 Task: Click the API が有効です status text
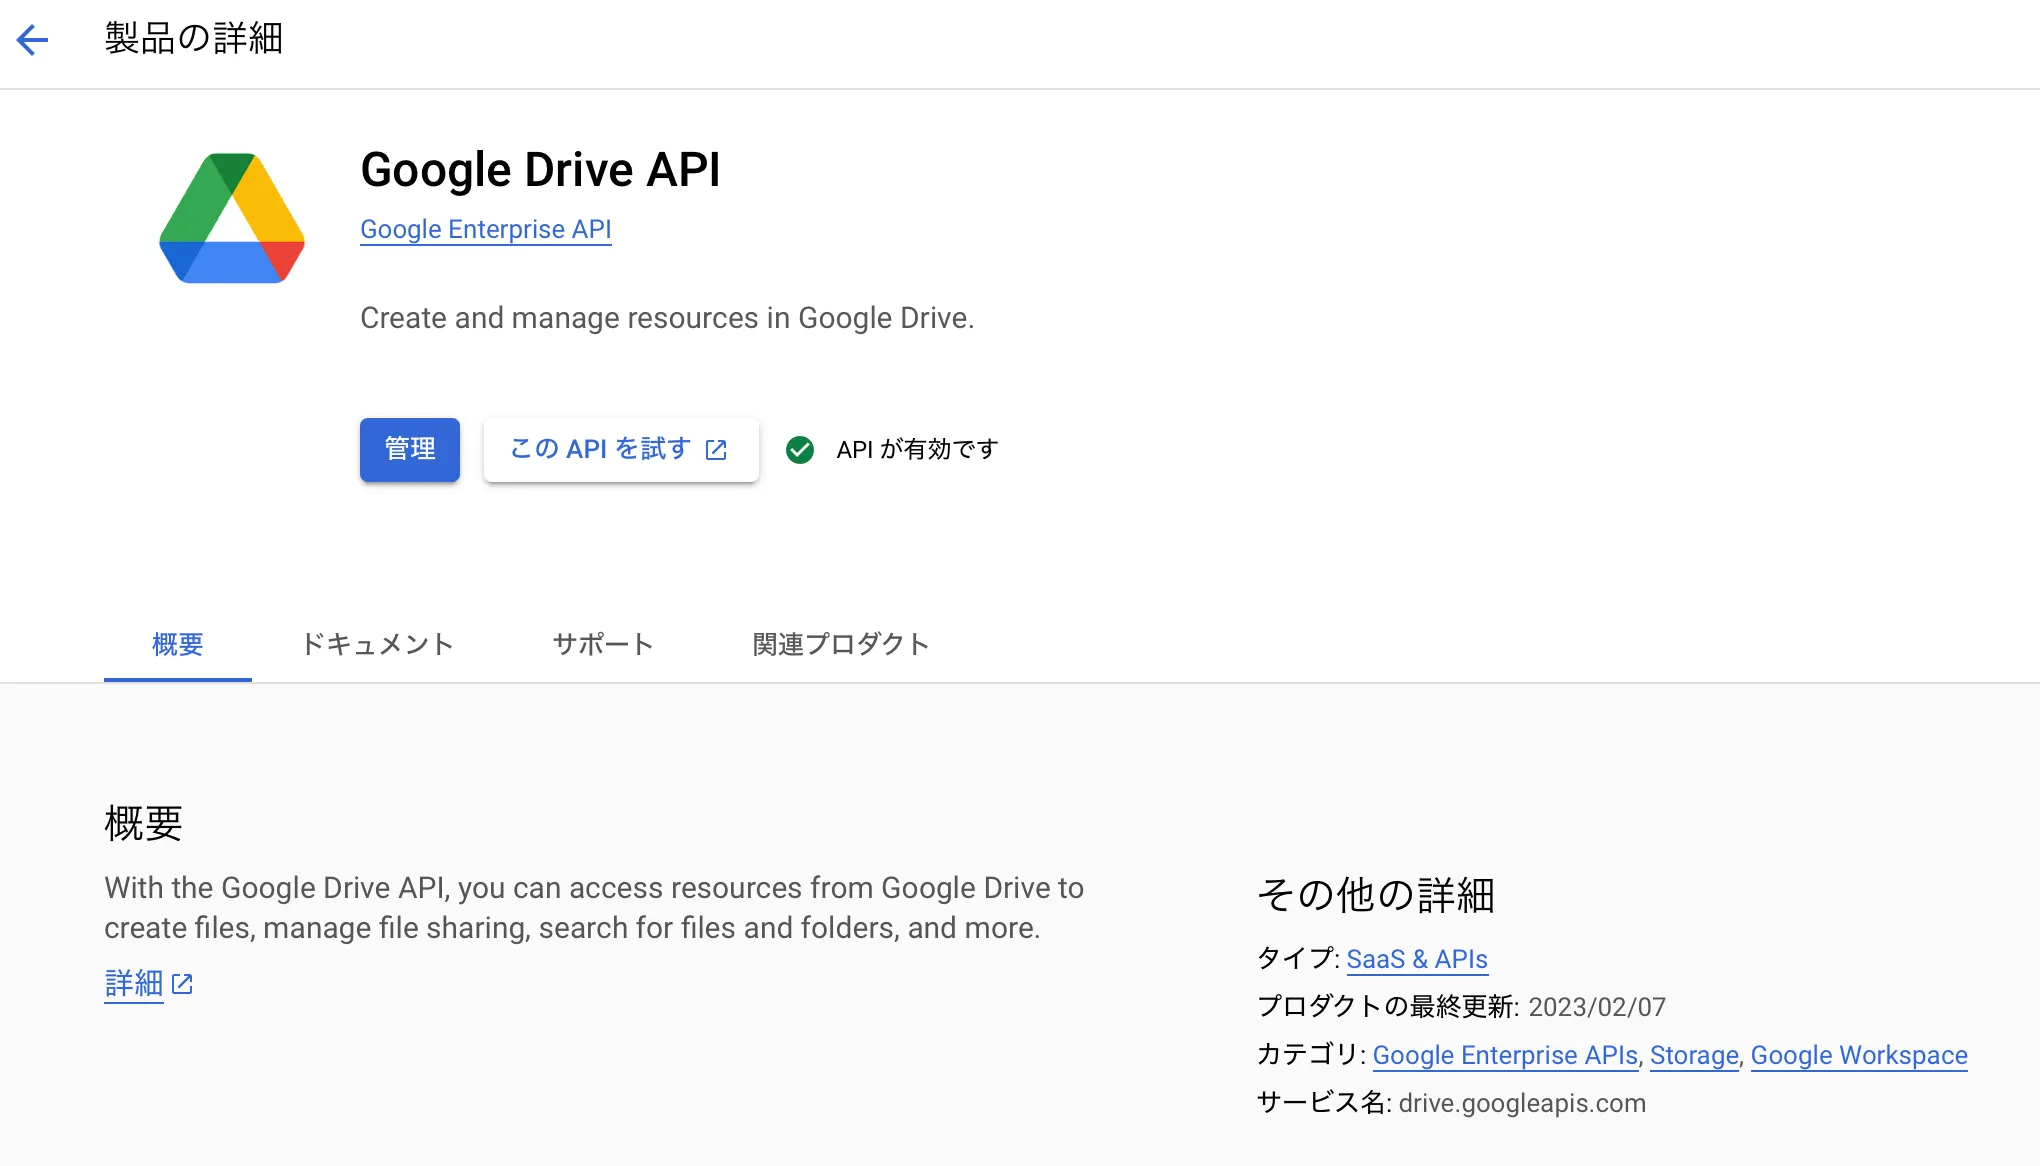click(917, 450)
